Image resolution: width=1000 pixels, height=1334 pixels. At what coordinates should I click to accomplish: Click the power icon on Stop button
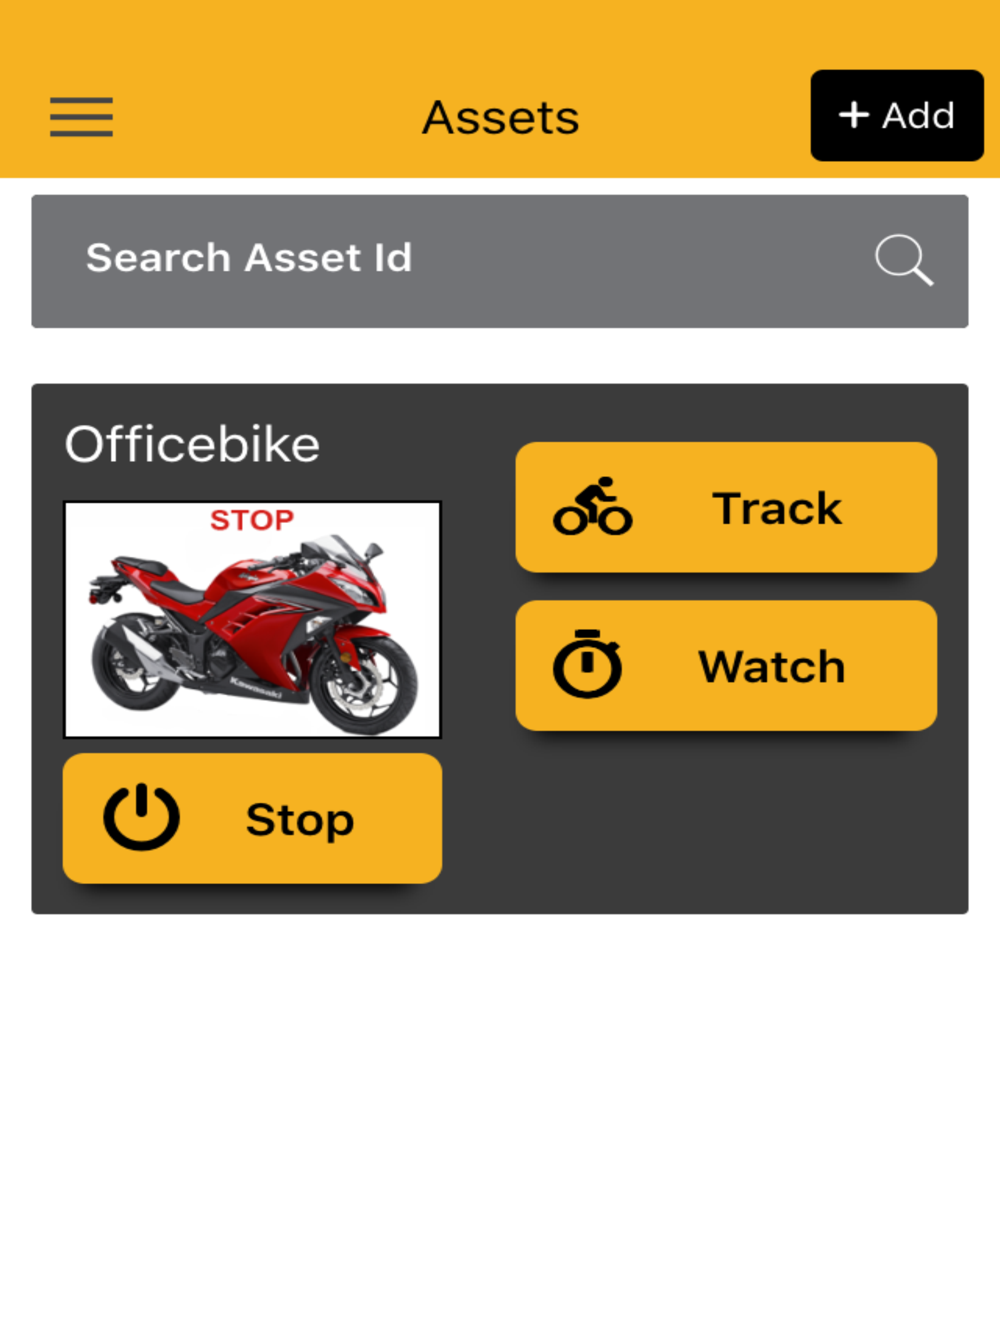tap(142, 817)
